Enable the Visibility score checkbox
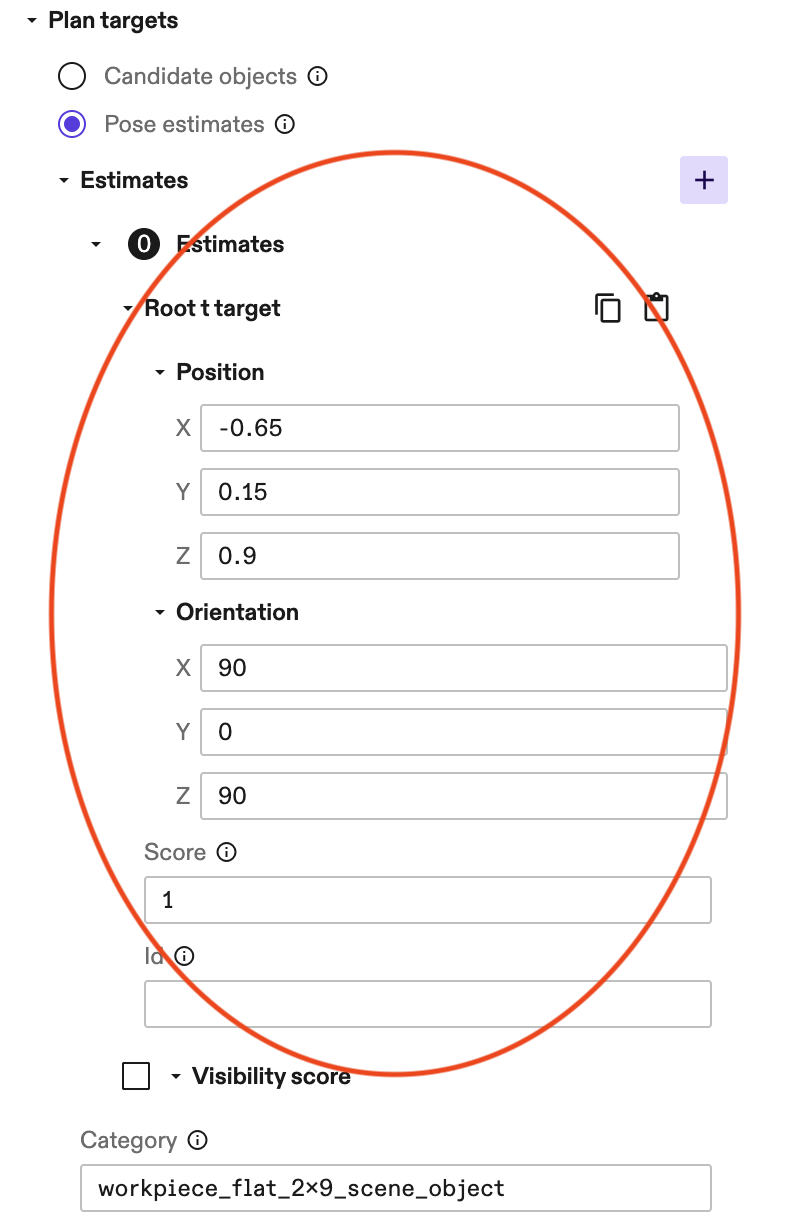 pos(136,1076)
